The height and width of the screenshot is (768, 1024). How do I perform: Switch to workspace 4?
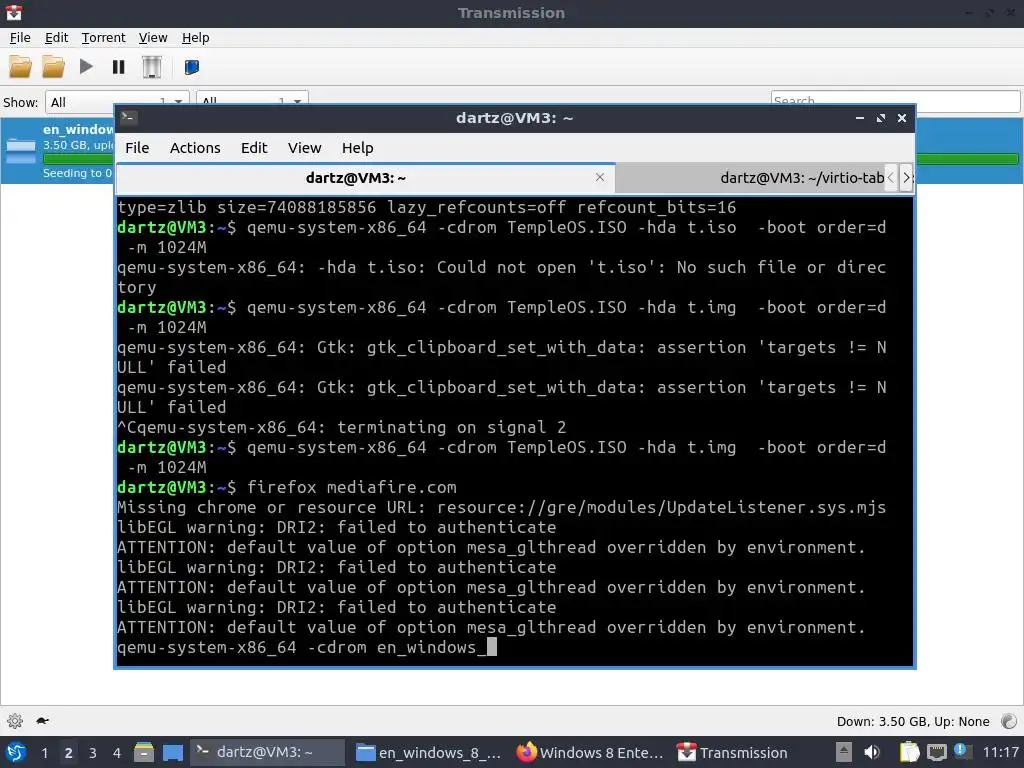click(x=116, y=753)
